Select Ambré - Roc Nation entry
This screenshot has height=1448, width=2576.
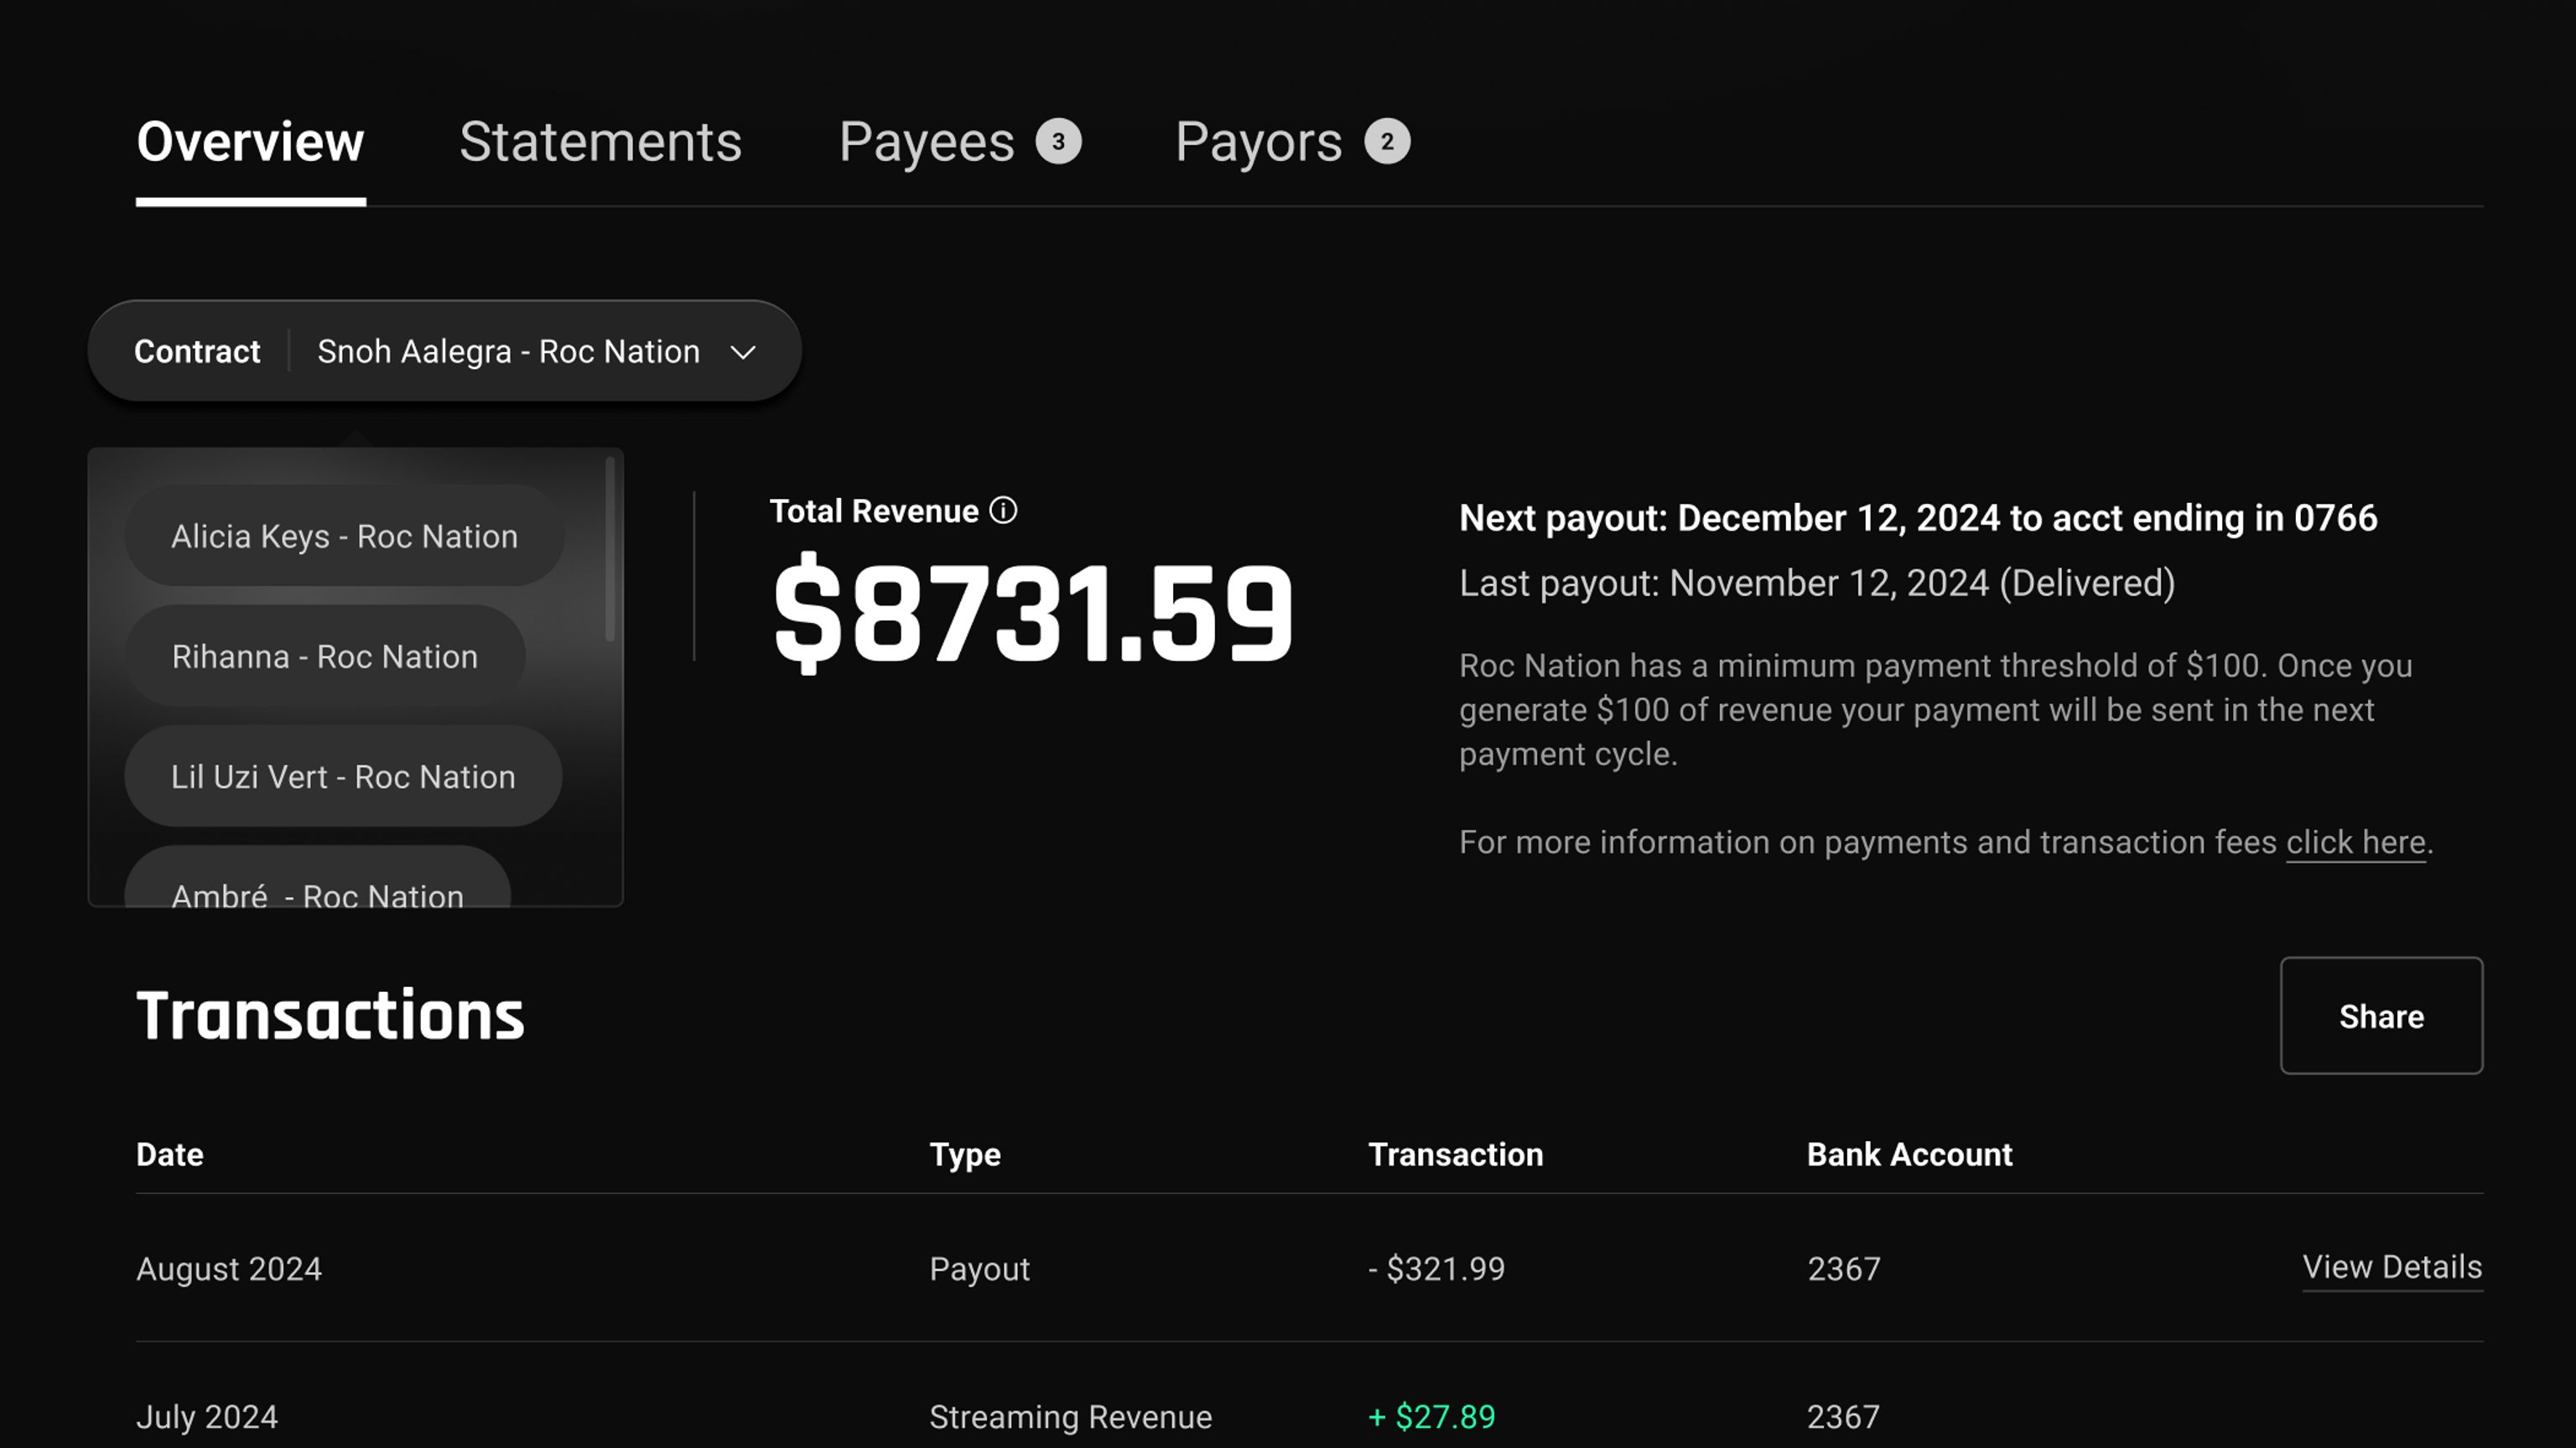[317, 890]
